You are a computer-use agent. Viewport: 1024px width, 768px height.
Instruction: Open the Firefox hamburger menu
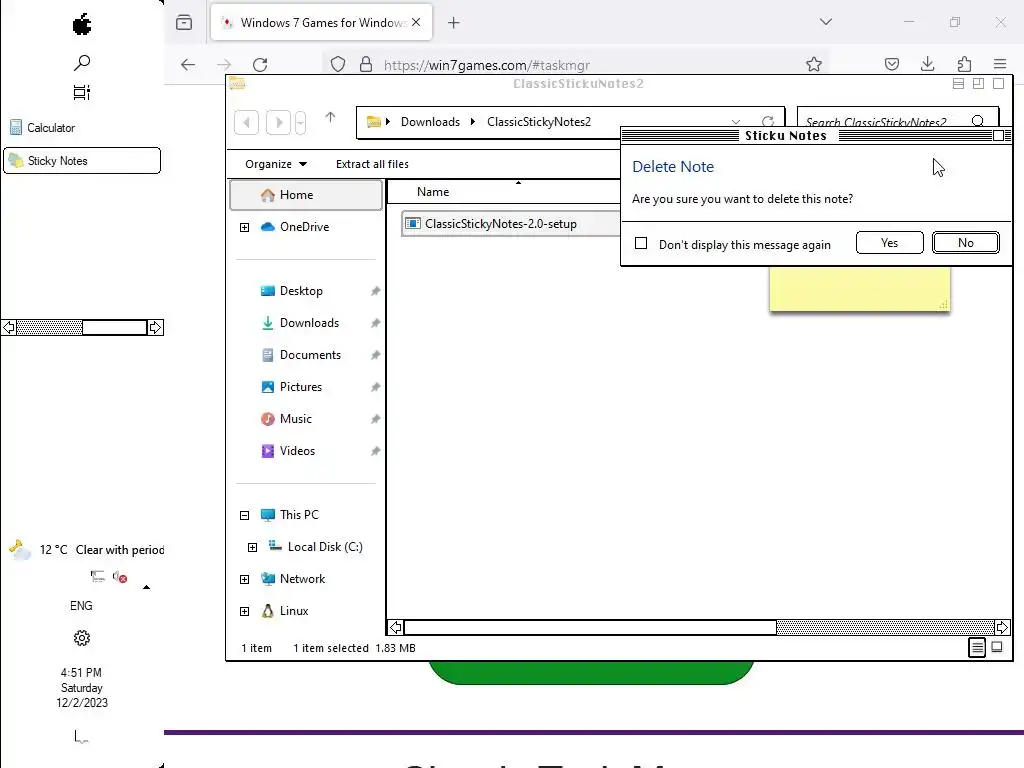(1000, 64)
